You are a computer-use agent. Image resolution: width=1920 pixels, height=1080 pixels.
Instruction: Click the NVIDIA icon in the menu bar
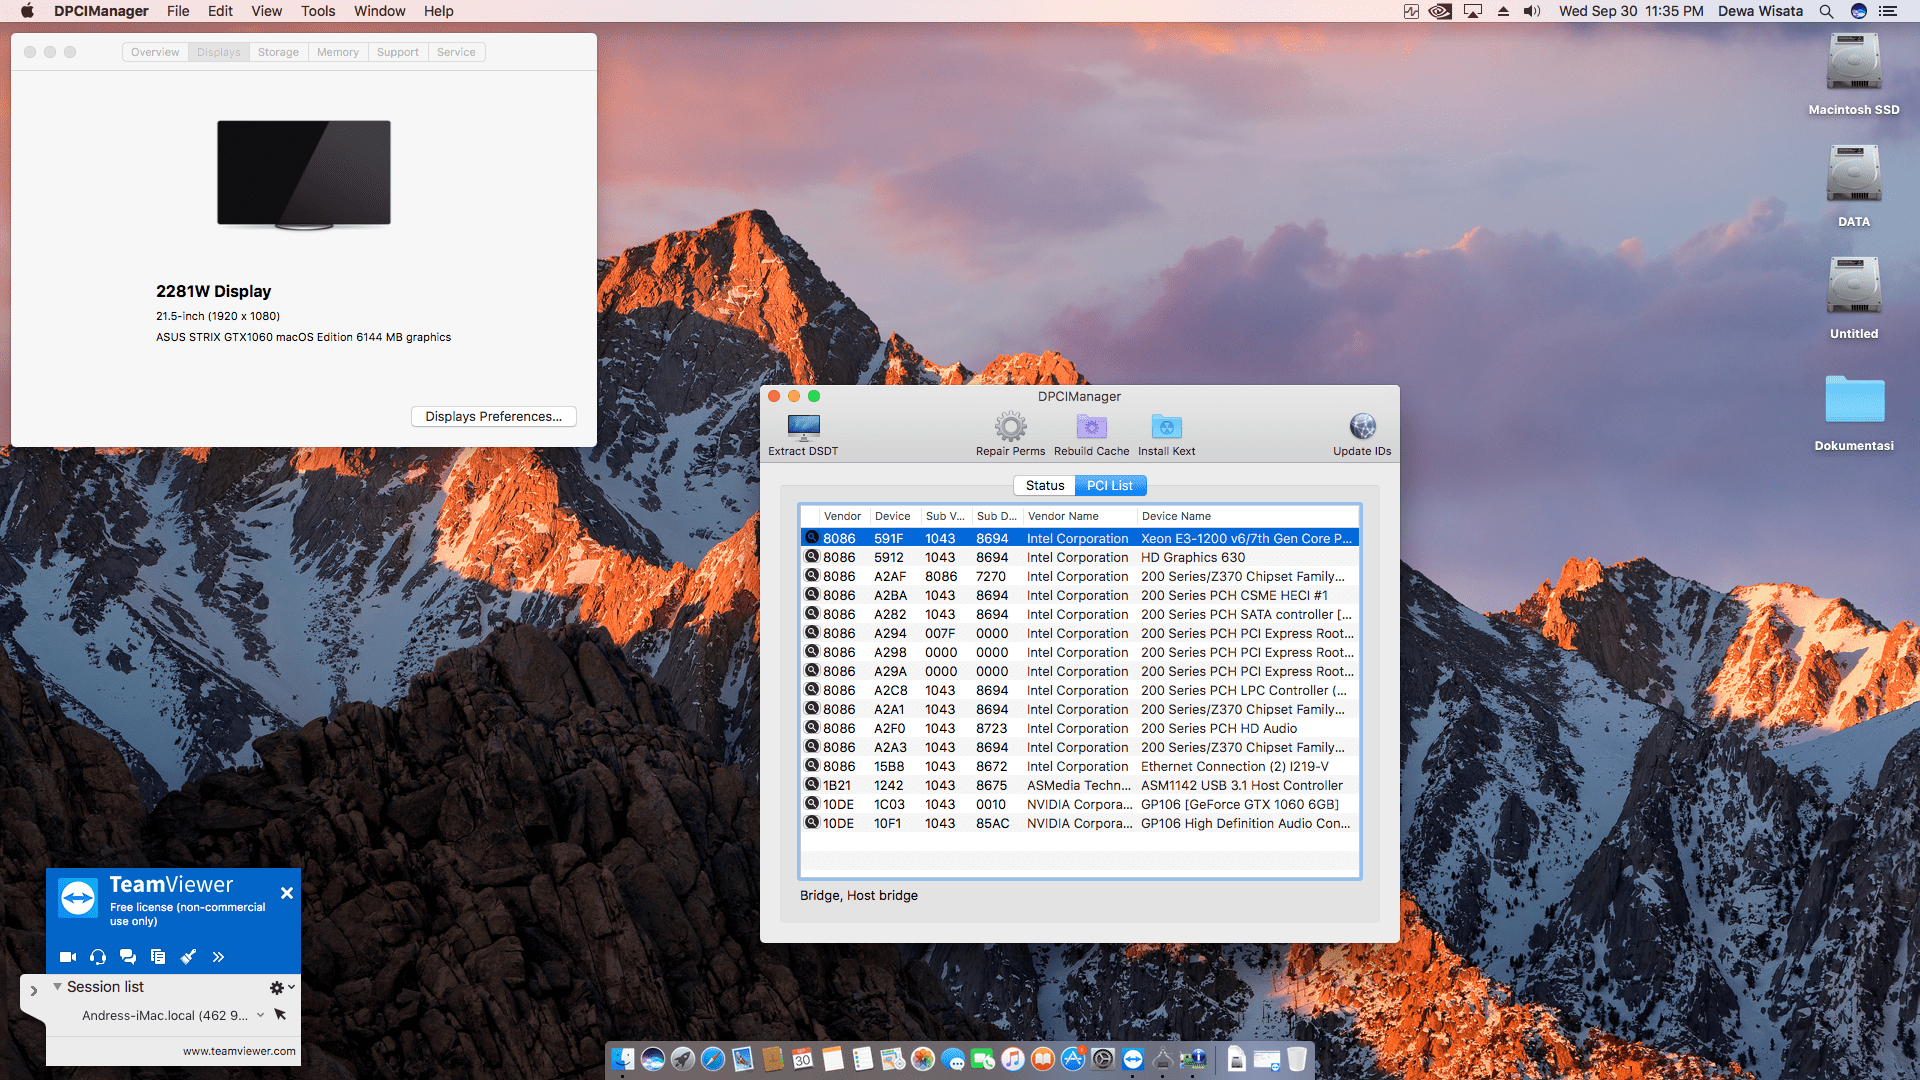pos(1440,11)
